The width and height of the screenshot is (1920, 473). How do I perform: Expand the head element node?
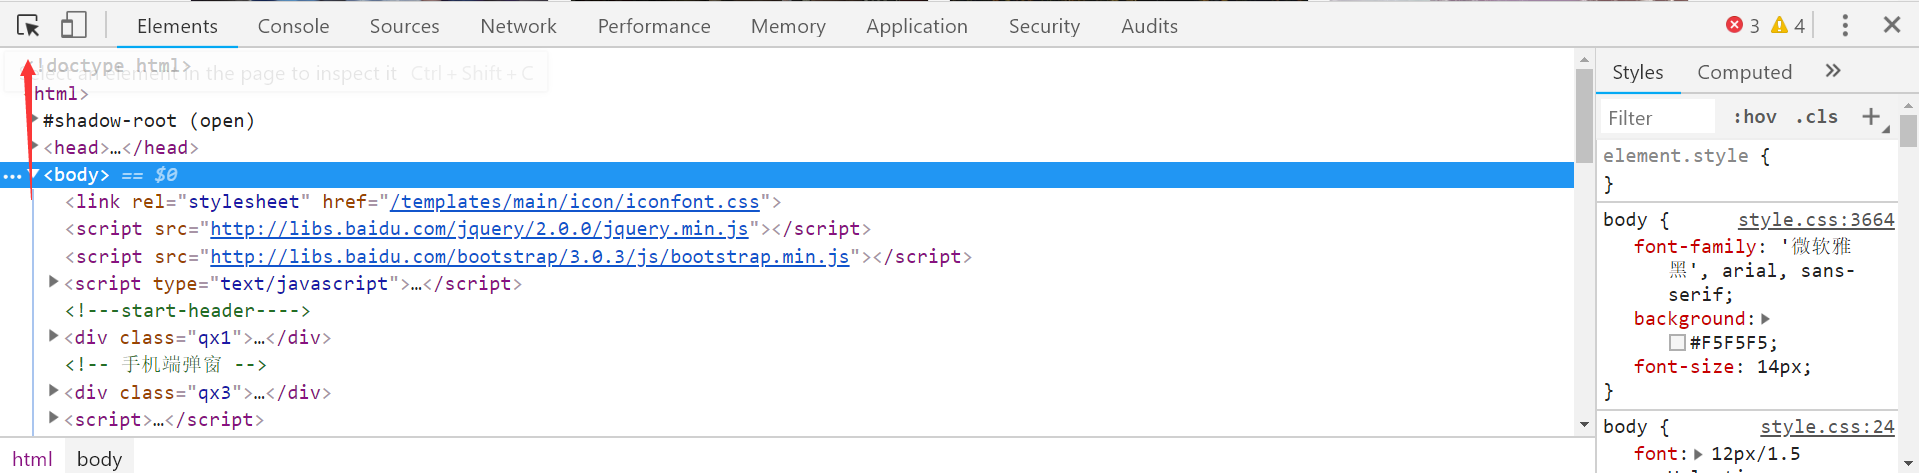click(35, 147)
